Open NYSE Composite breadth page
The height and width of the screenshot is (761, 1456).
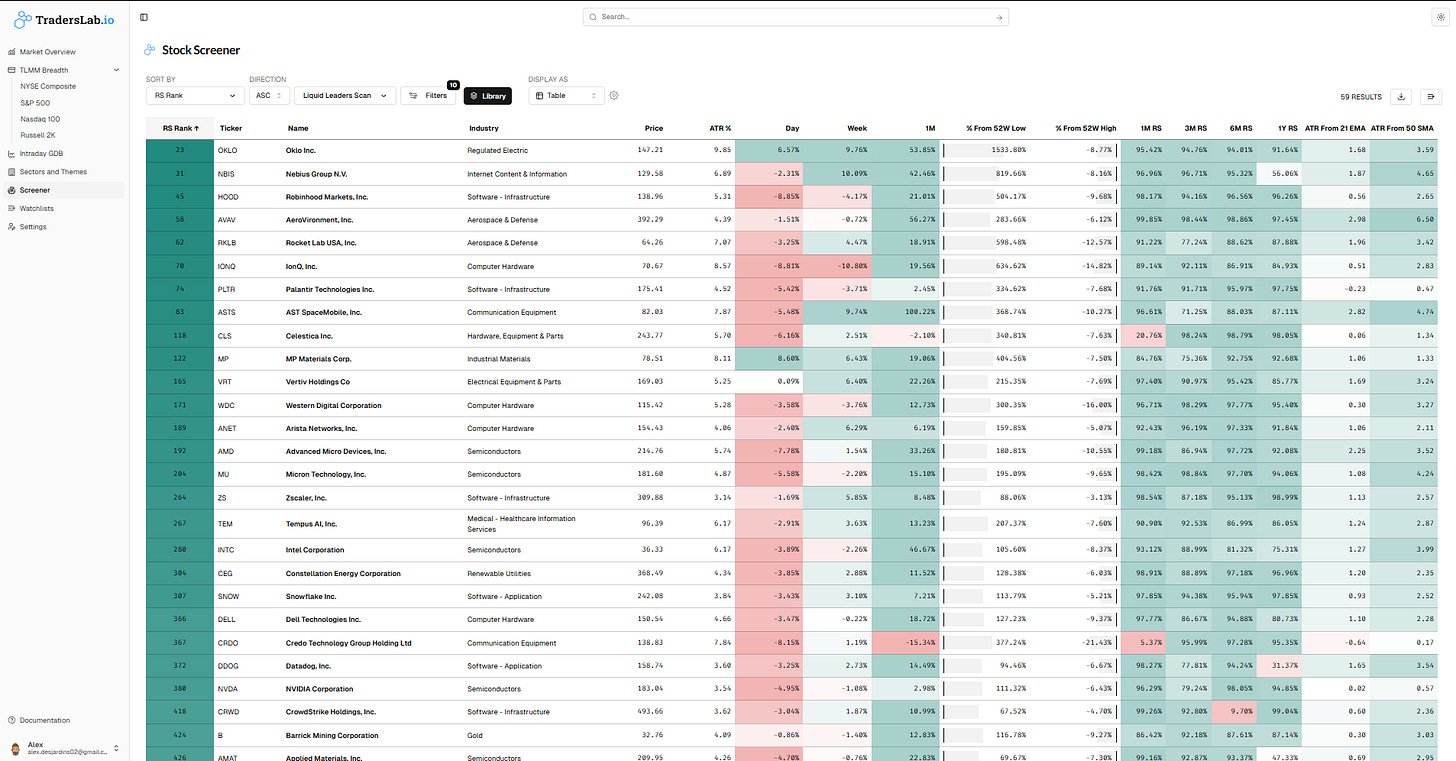48,86
